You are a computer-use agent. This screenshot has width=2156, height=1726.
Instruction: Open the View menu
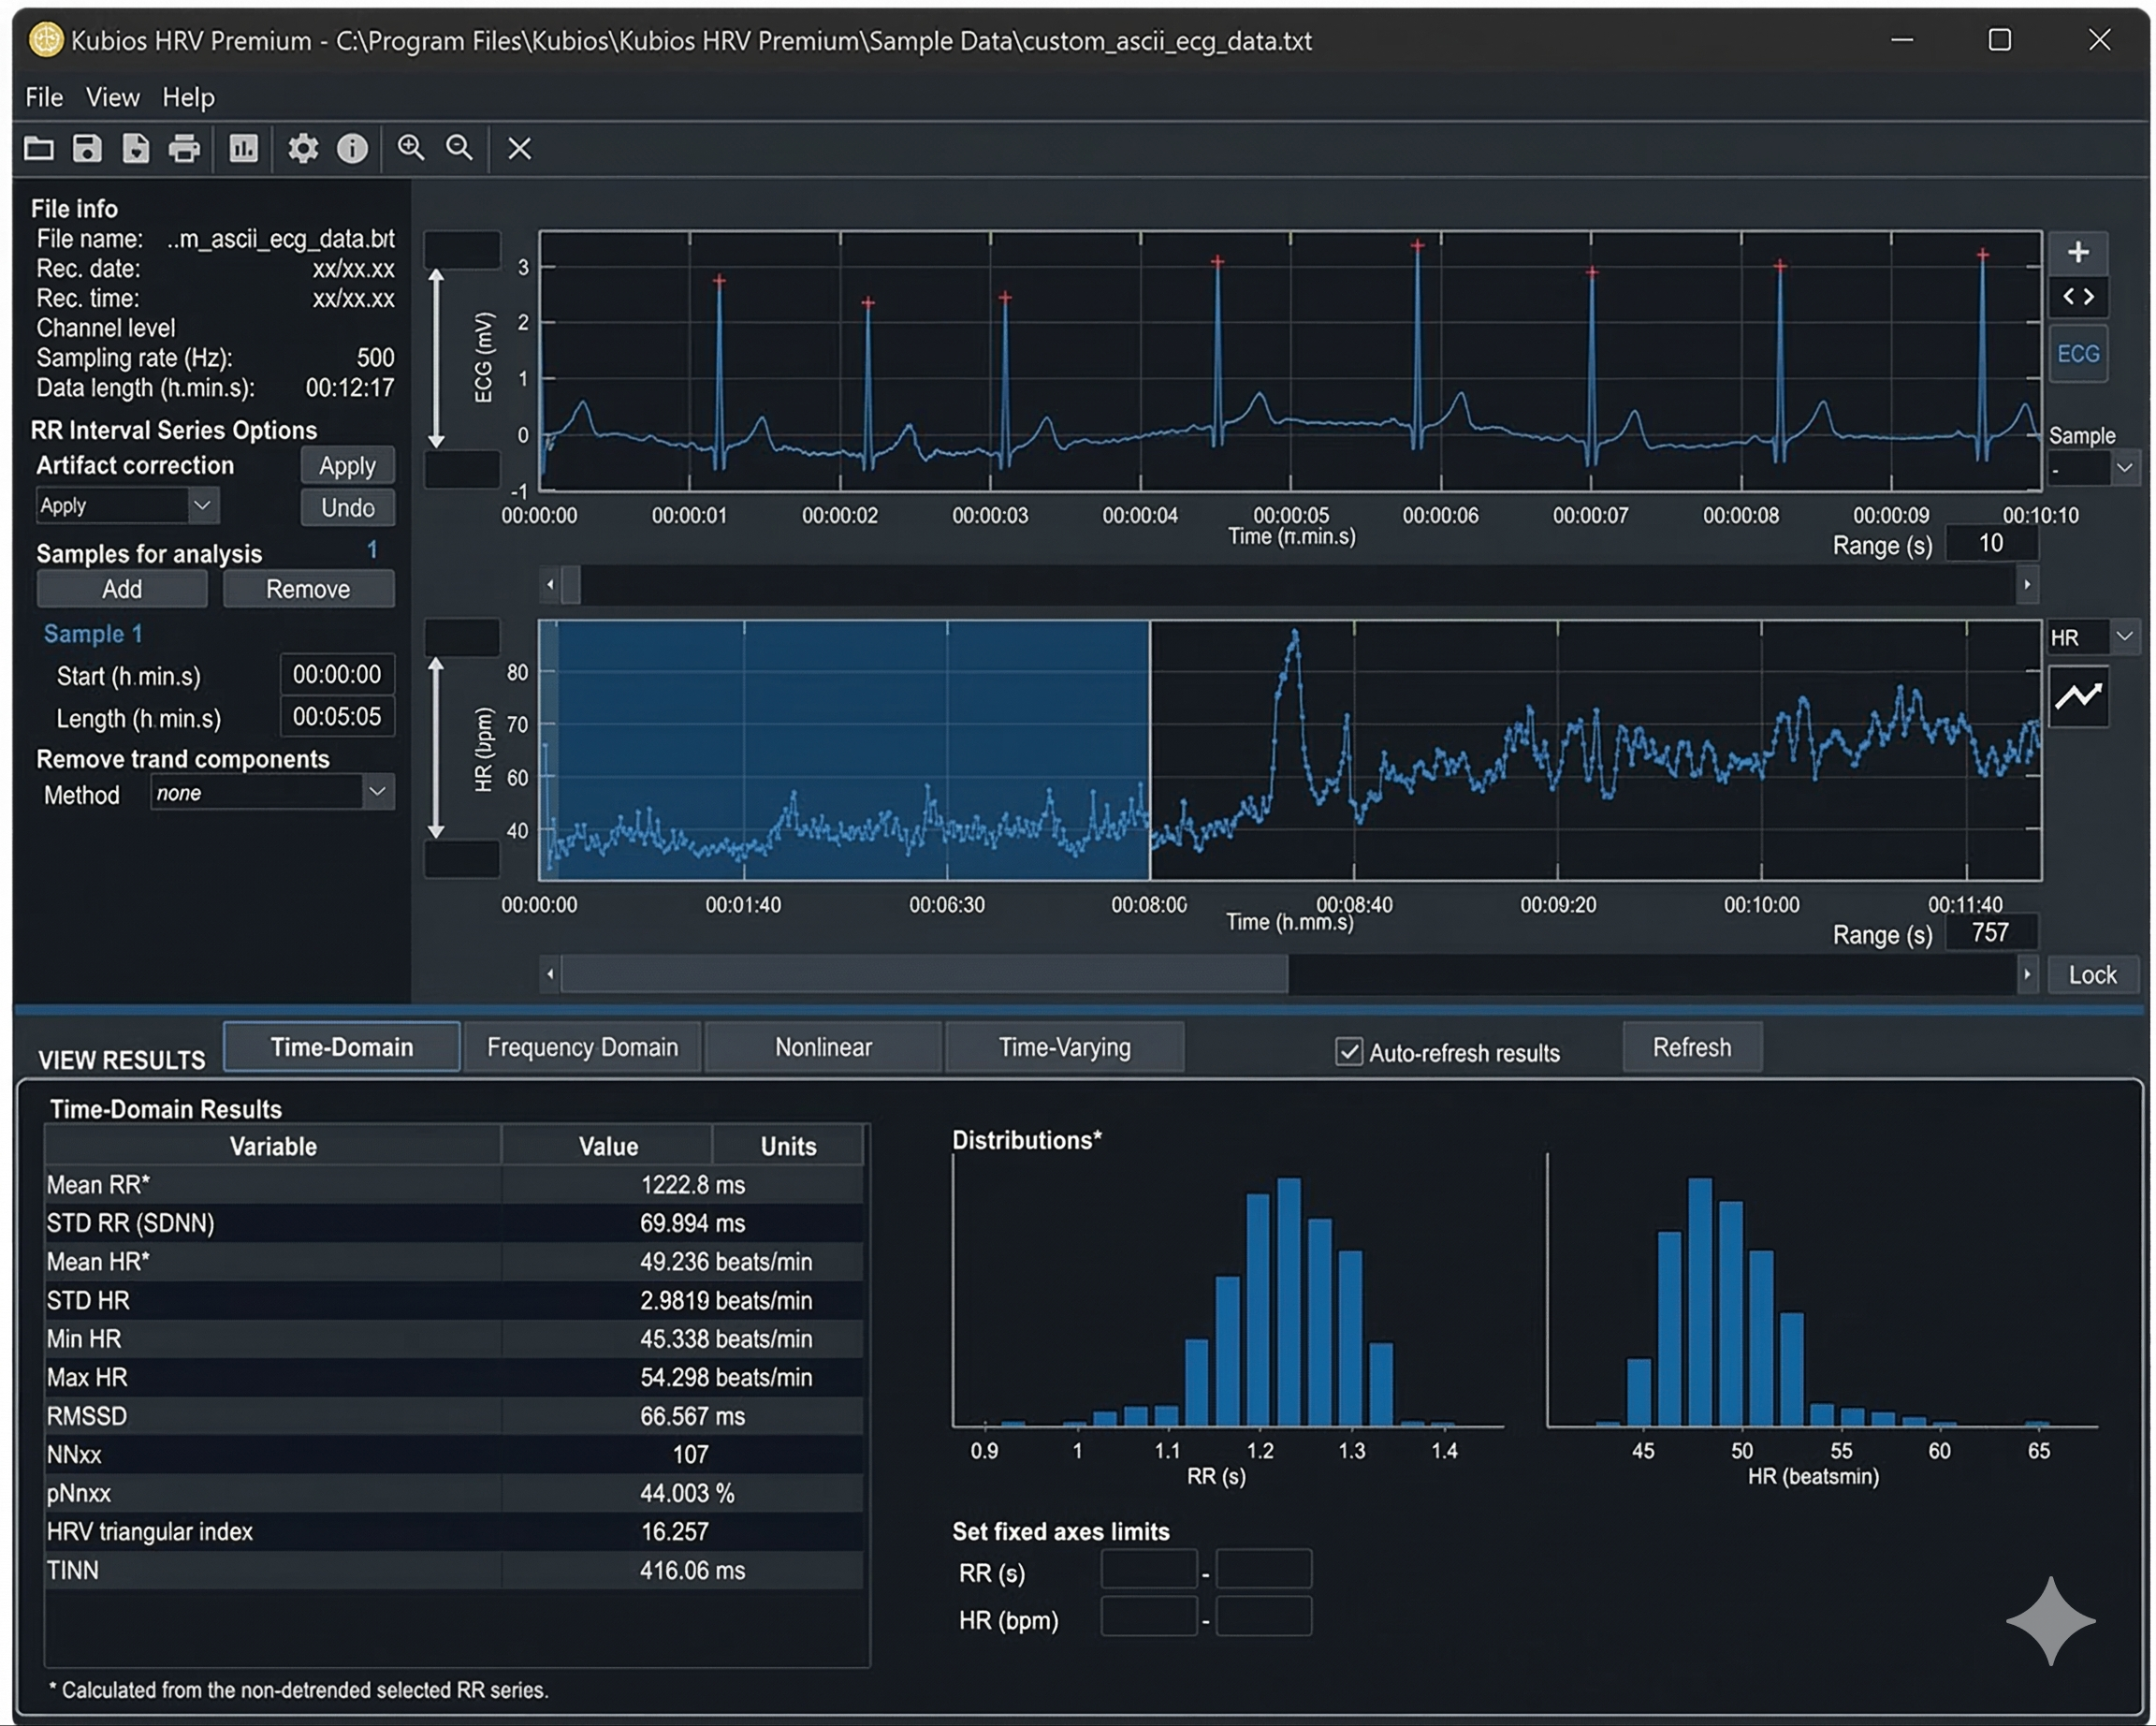pyautogui.click(x=112, y=97)
